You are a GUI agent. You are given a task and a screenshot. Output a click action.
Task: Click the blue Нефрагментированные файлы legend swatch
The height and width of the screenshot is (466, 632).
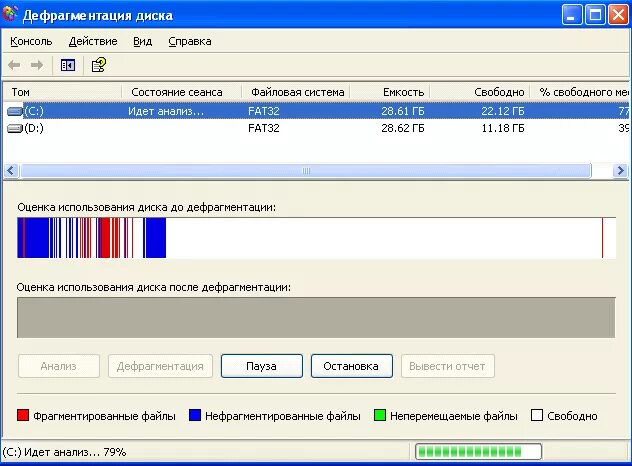pyautogui.click(x=195, y=415)
